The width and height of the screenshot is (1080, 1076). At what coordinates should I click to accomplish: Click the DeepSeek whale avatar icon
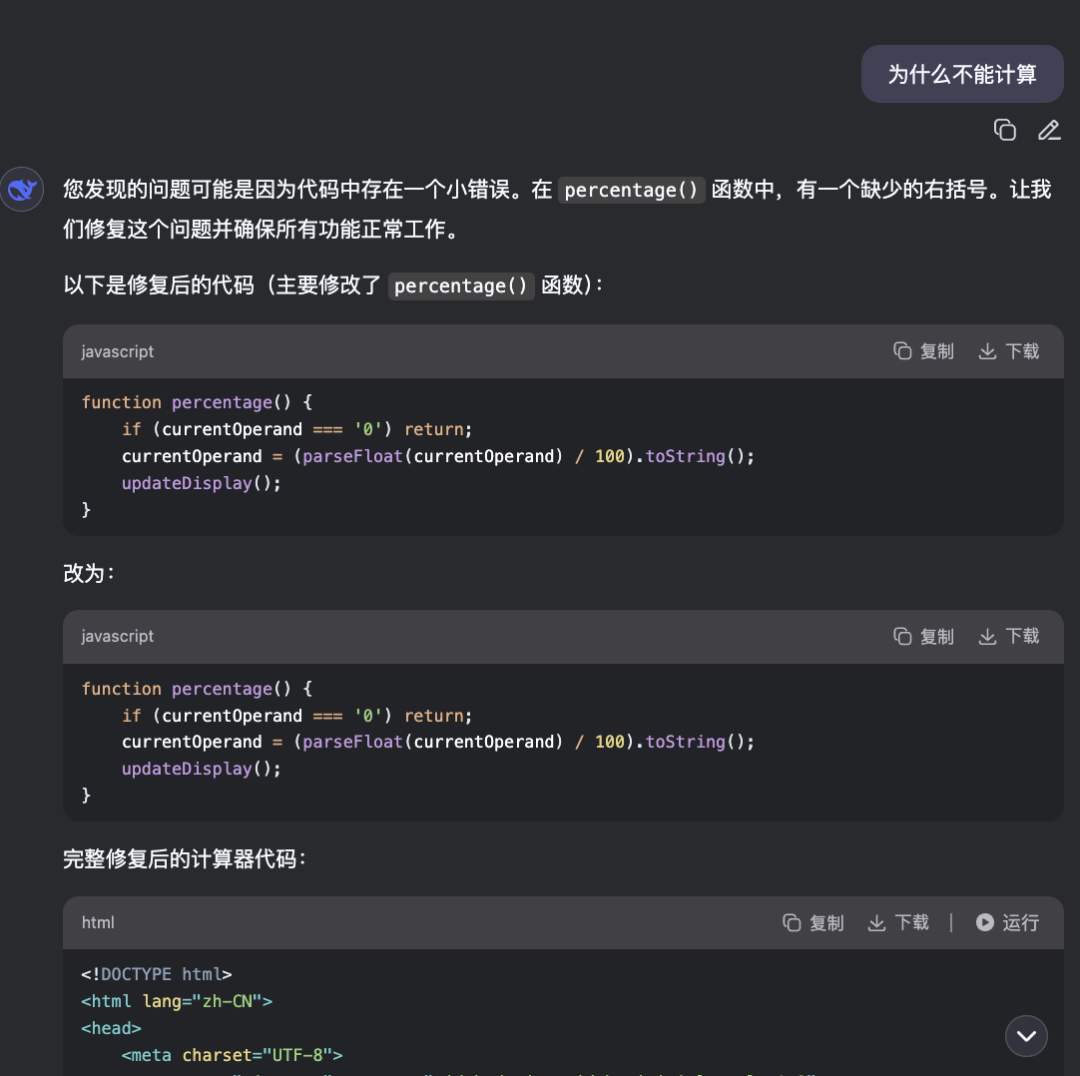point(22,189)
